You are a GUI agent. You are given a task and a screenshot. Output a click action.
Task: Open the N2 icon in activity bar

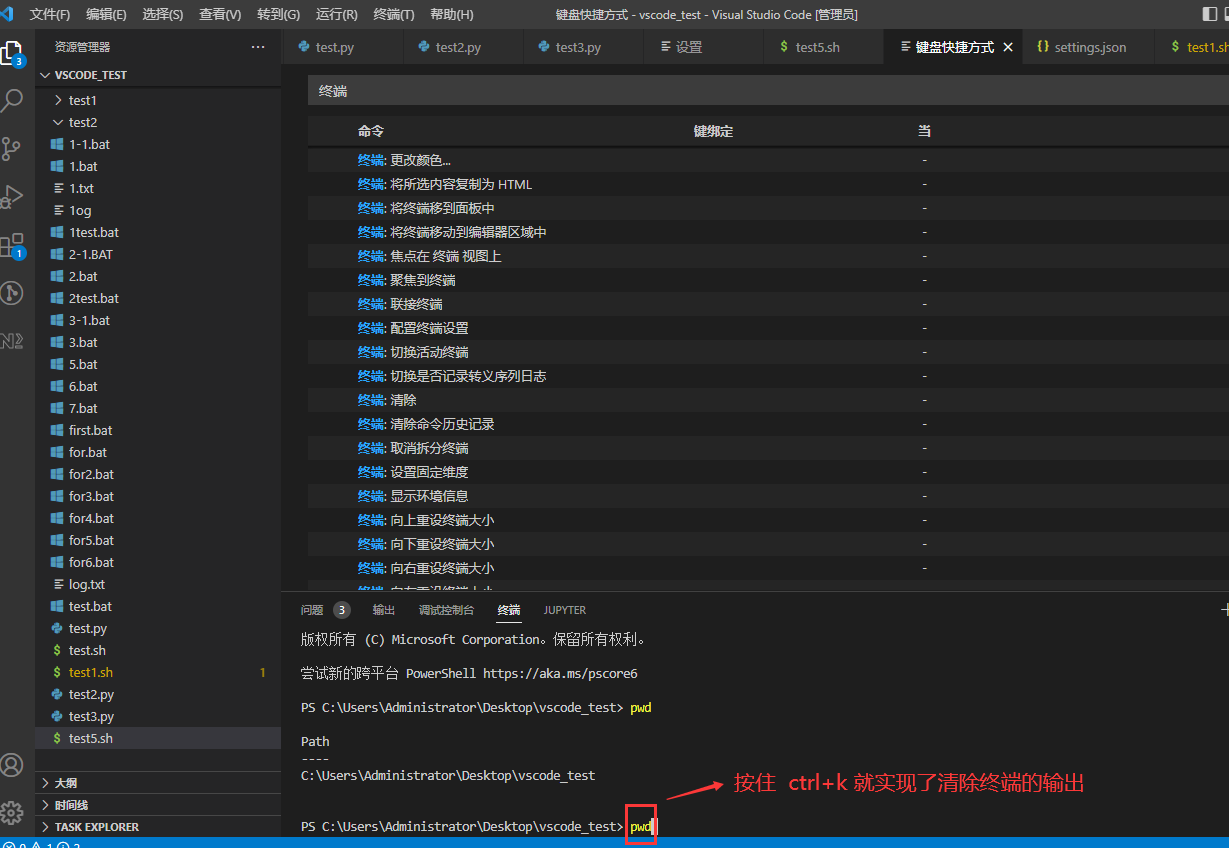pyautogui.click(x=11, y=341)
